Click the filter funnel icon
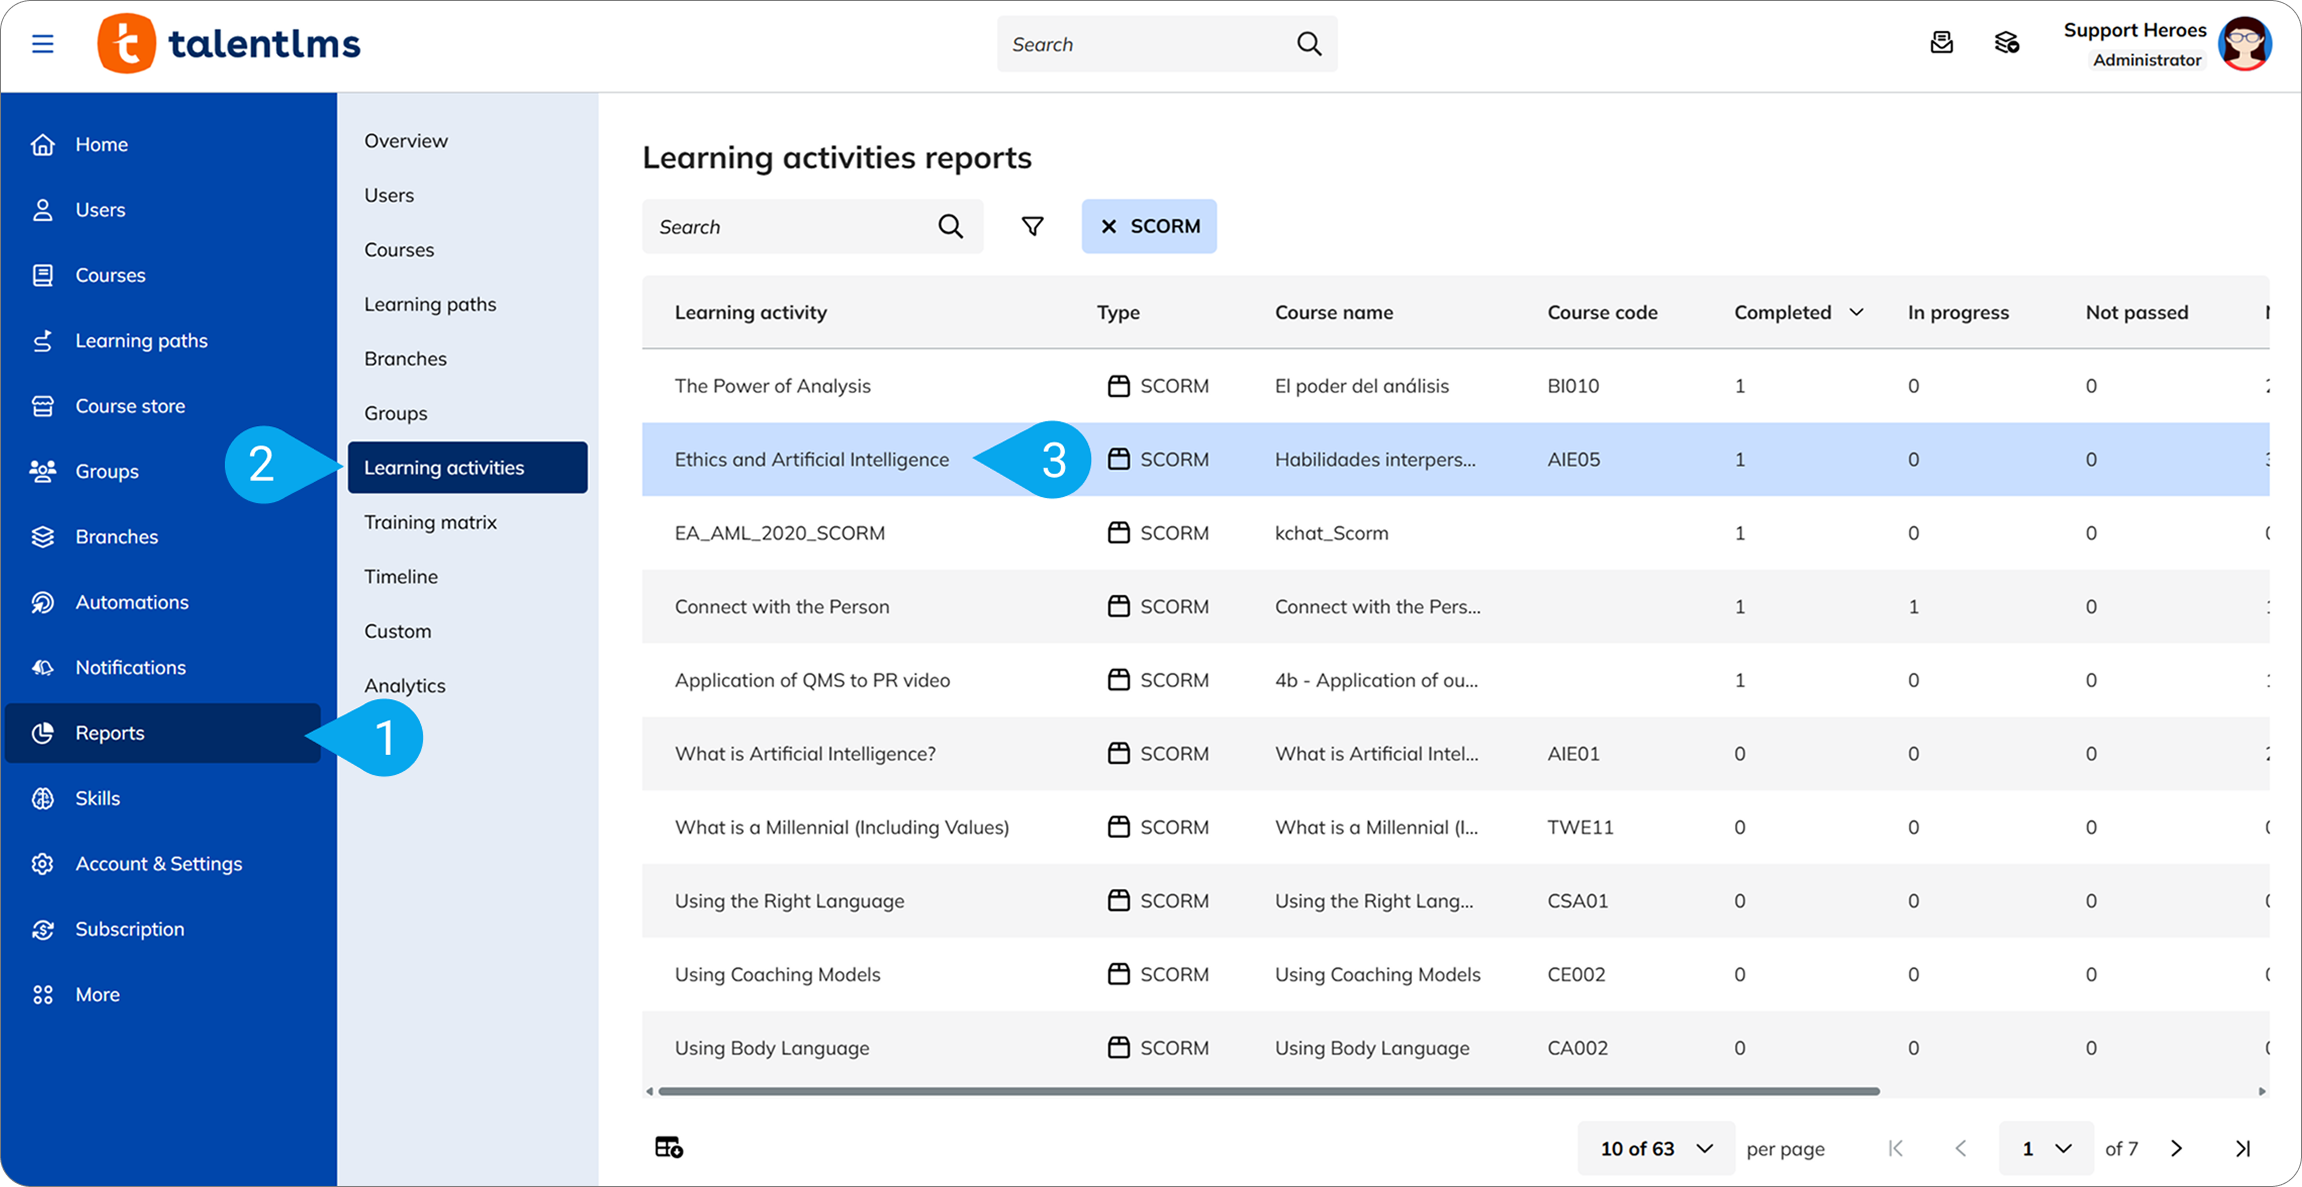The height and width of the screenshot is (1187, 2302). coord(1032,227)
